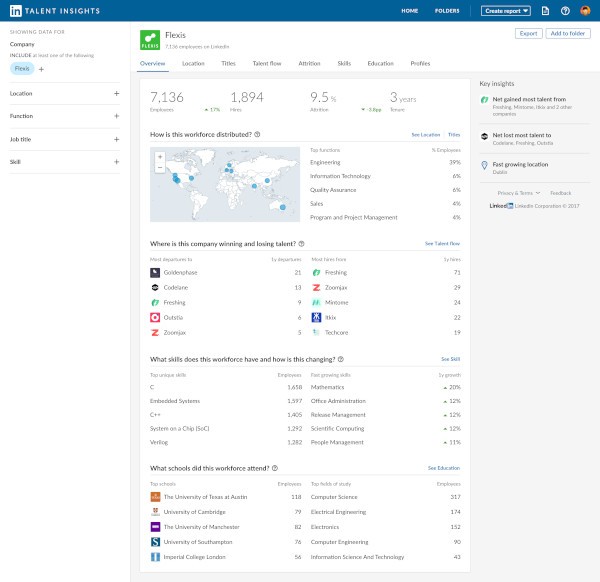Open the help question mark icon

coord(565,11)
